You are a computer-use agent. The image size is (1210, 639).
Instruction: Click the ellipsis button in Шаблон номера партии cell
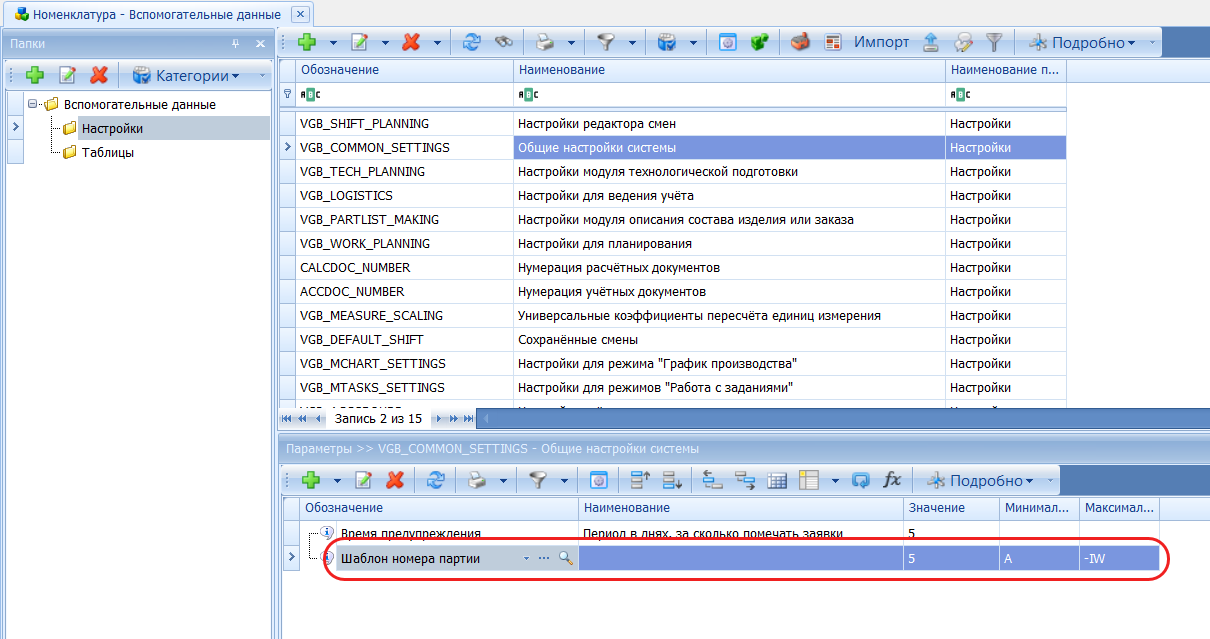[x=544, y=558]
